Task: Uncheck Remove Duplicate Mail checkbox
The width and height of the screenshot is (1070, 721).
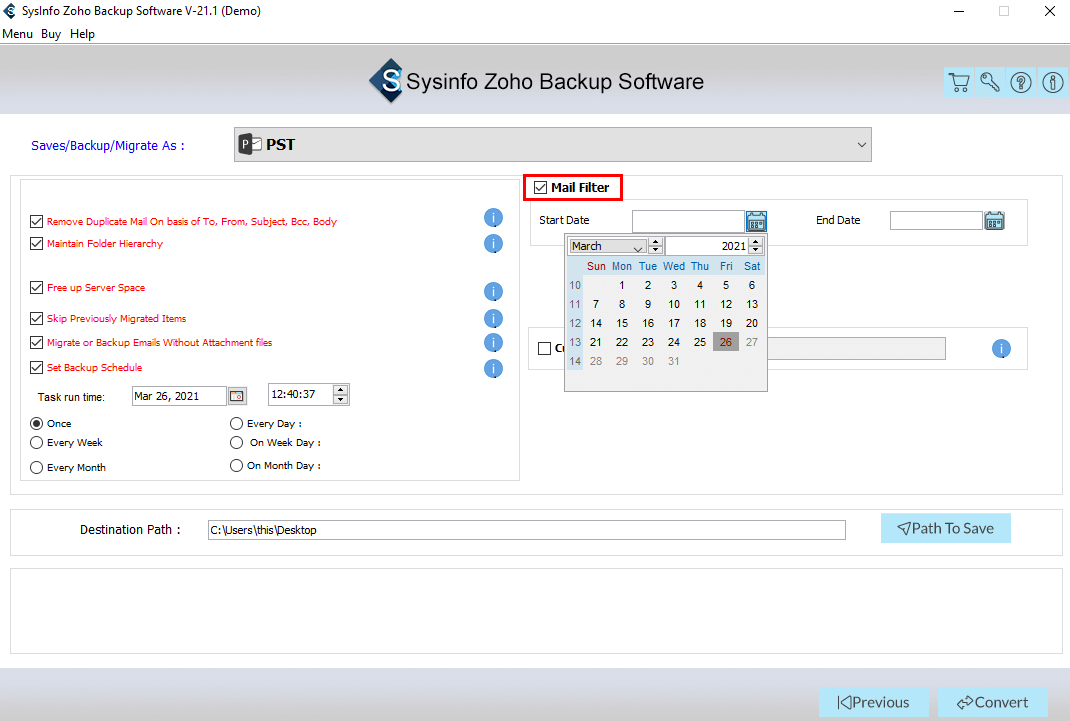Action: tap(37, 221)
